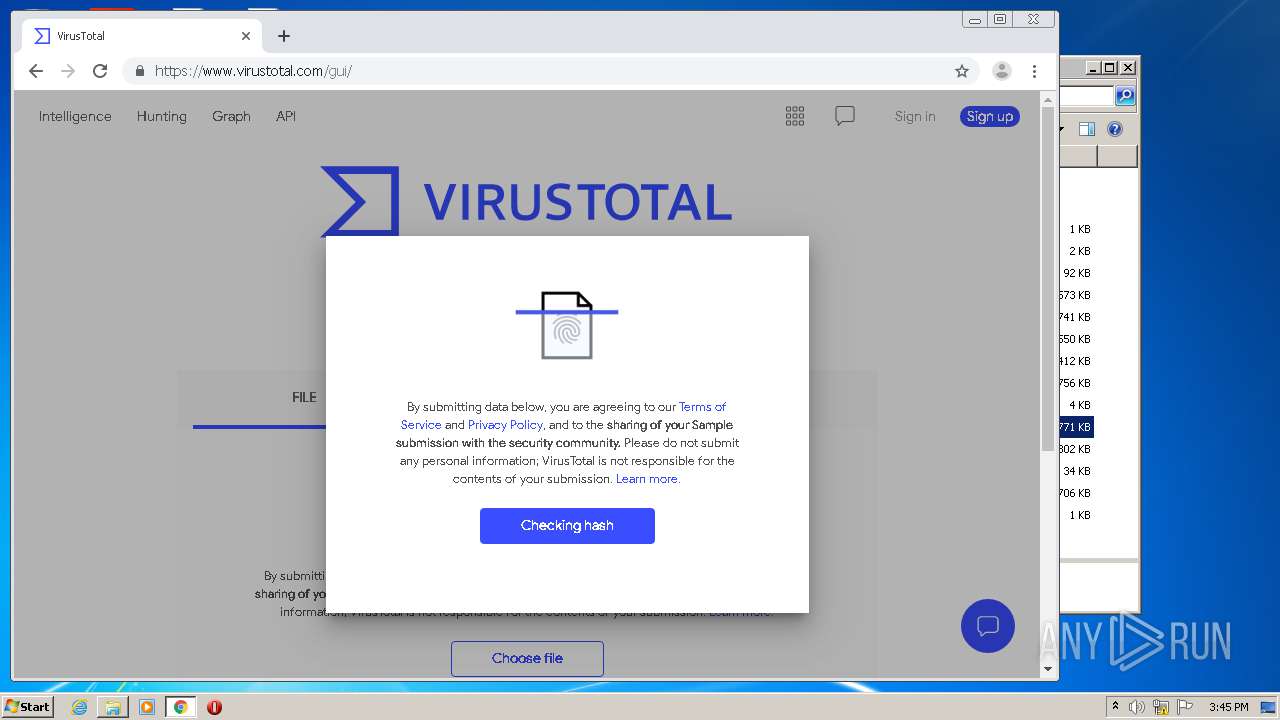Open the notifications comment icon in header
1280x720 pixels.
tap(845, 116)
